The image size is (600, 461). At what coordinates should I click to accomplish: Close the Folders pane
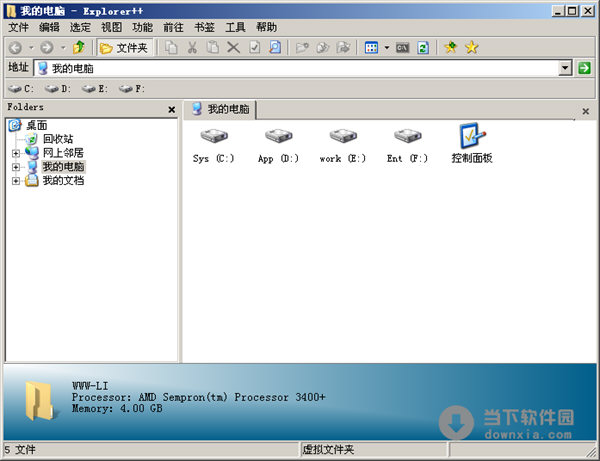172,110
